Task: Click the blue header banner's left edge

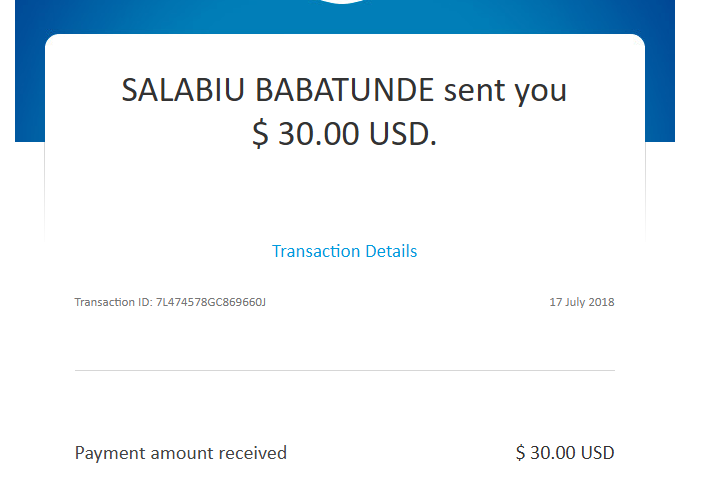Action: (x=29, y=80)
